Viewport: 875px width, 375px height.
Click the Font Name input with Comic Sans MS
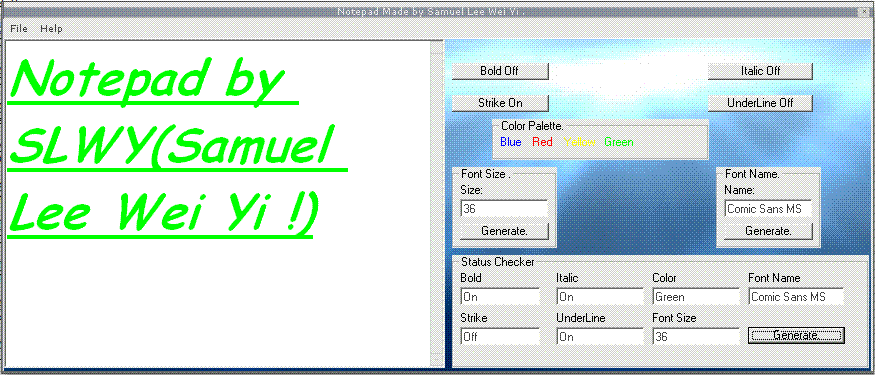[x=768, y=209]
